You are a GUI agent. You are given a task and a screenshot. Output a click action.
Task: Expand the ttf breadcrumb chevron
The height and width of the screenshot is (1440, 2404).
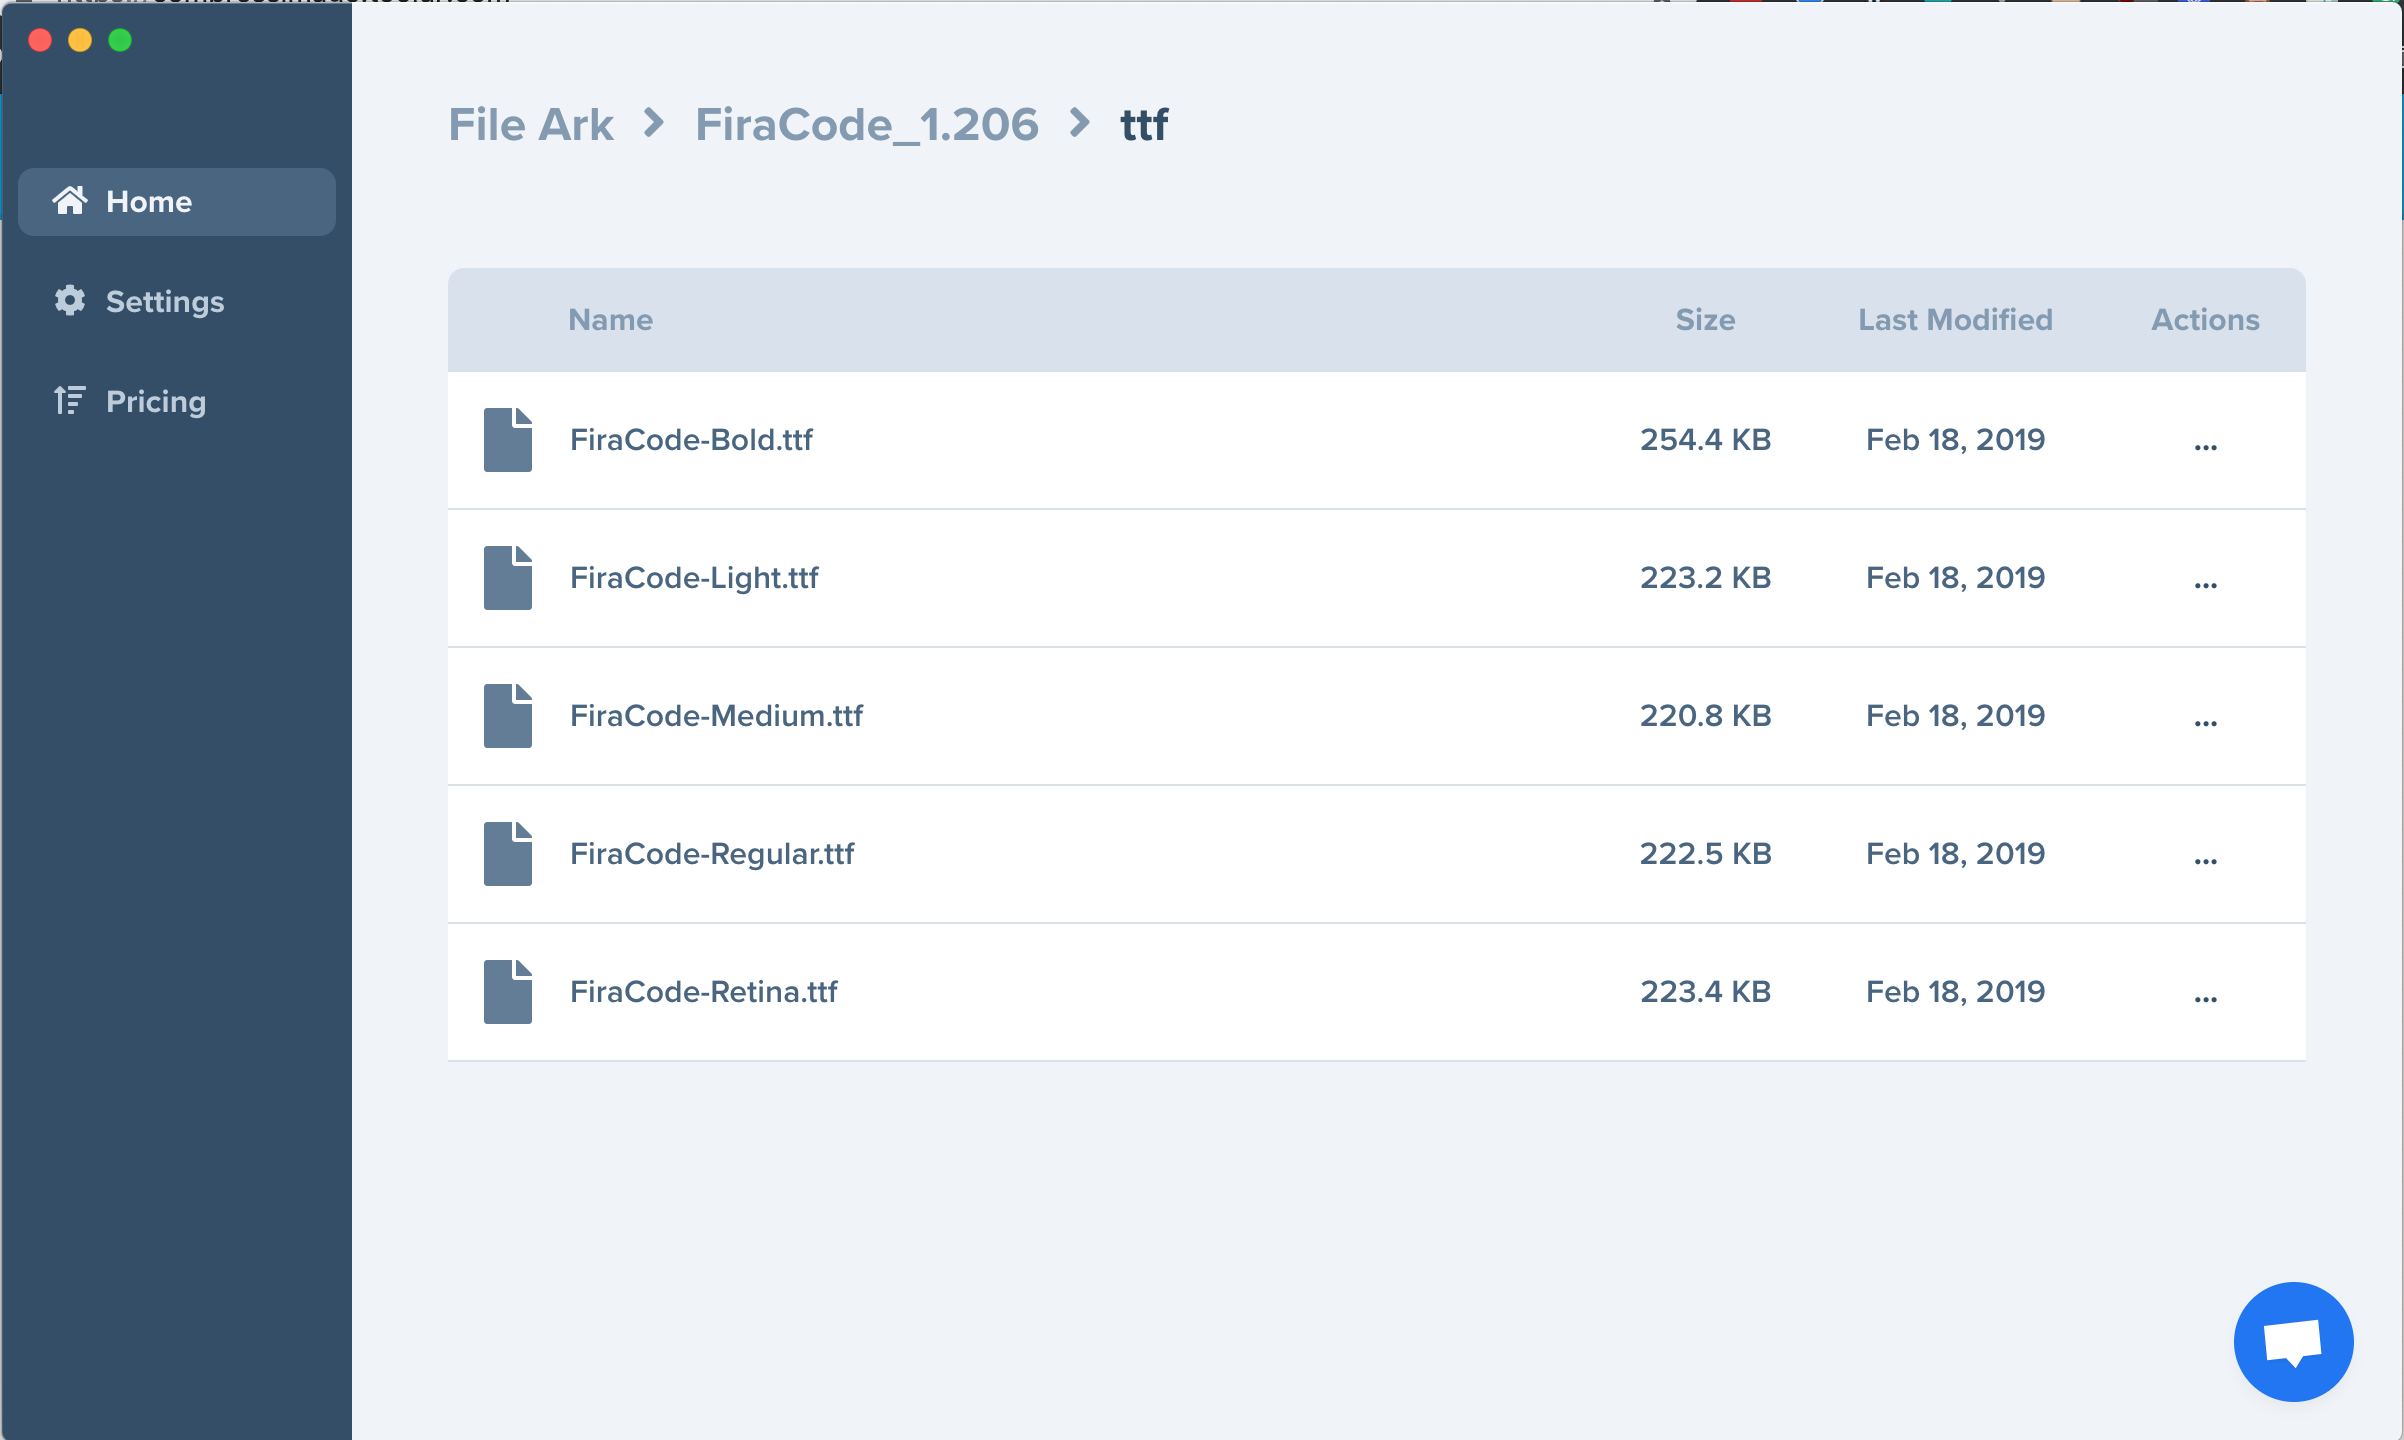coord(1078,124)
